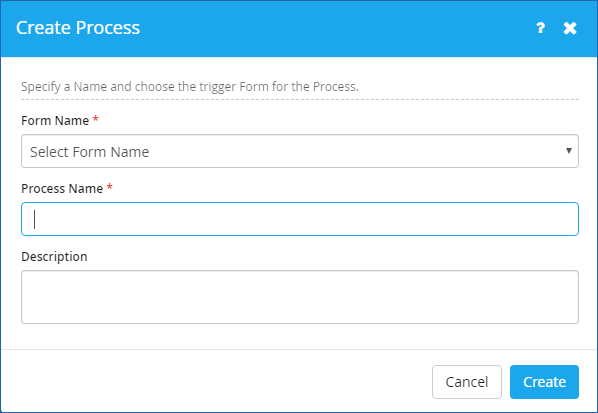This screenshot has height=413, width=598.
Task: Click the Form Name label
Action: point(55,121)
